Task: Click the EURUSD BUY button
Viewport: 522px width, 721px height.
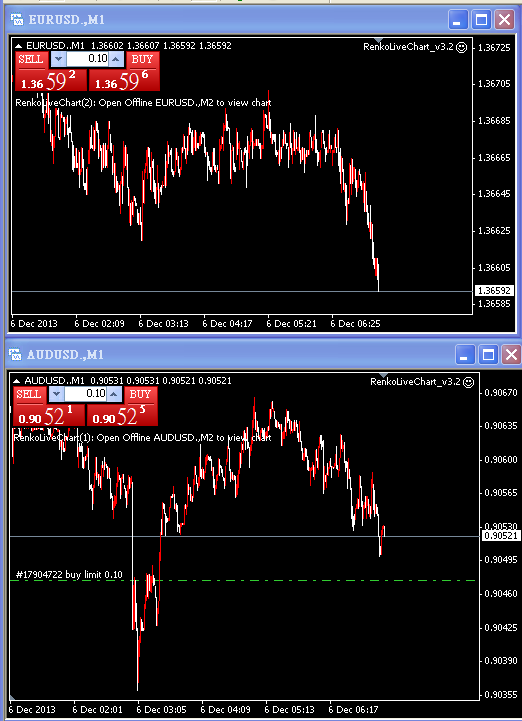Action: pyautogui.click(x=142, y=59)
